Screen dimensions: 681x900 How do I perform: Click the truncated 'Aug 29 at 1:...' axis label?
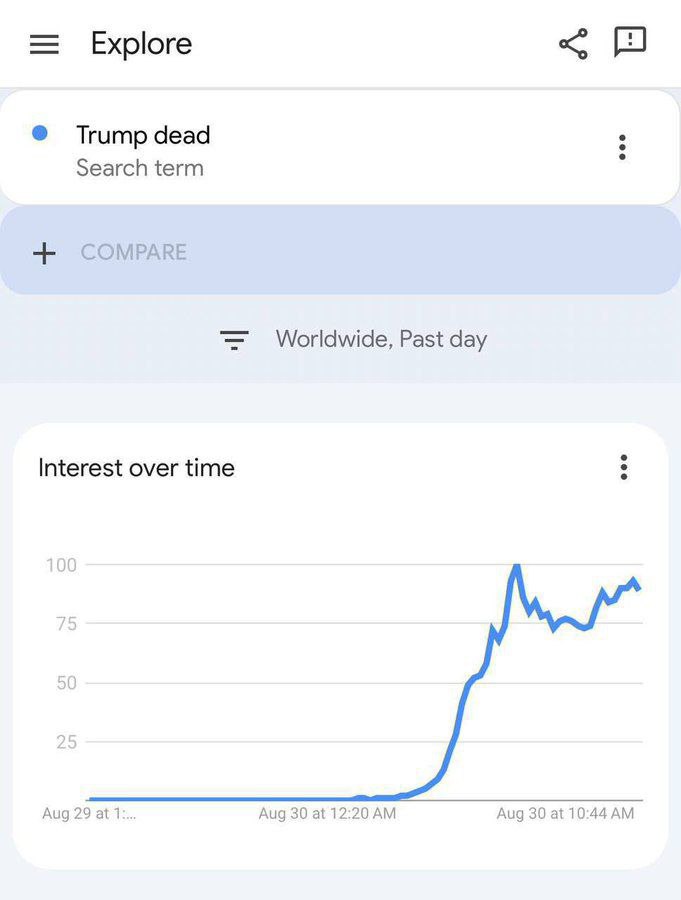(89, 814)
